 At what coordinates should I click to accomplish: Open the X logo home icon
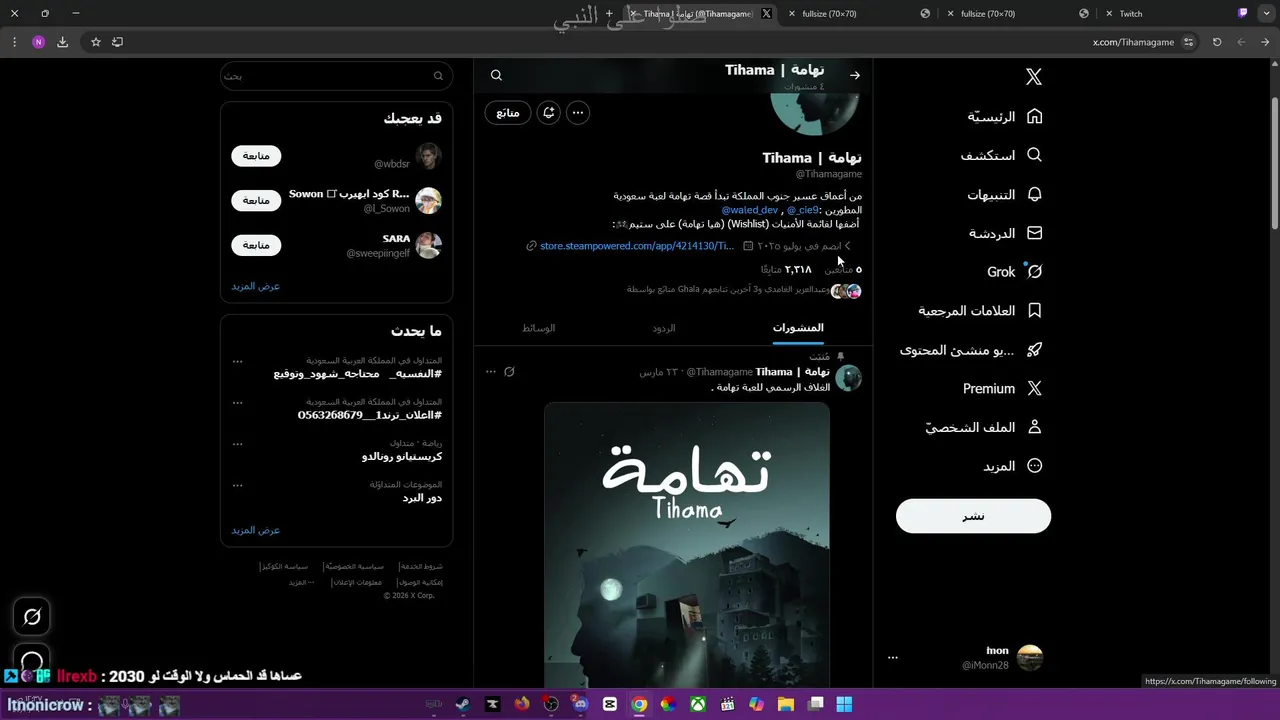(x=1034, y=77)
